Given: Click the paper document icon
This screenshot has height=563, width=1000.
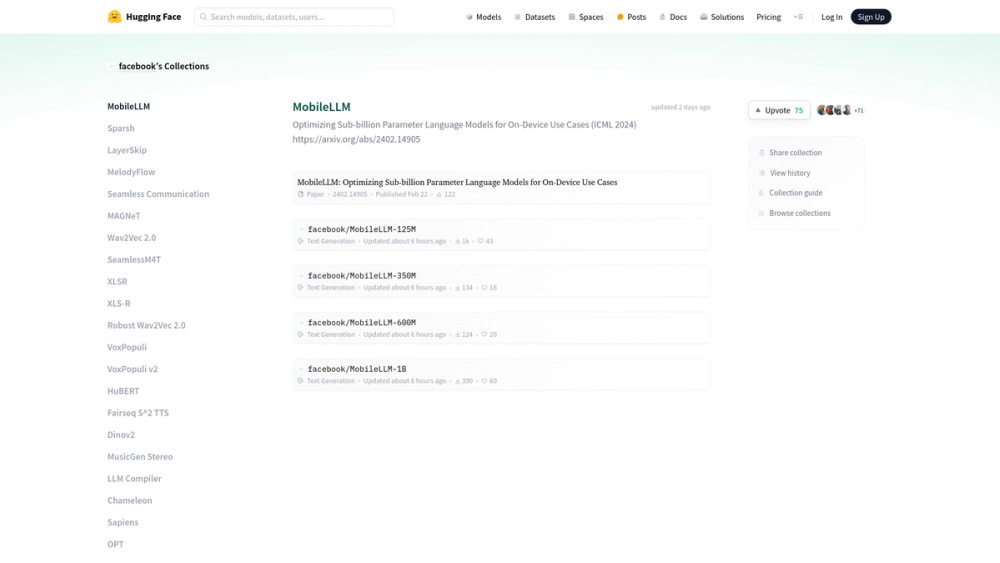Looking at the screenshot, I should tap(300, 194).
